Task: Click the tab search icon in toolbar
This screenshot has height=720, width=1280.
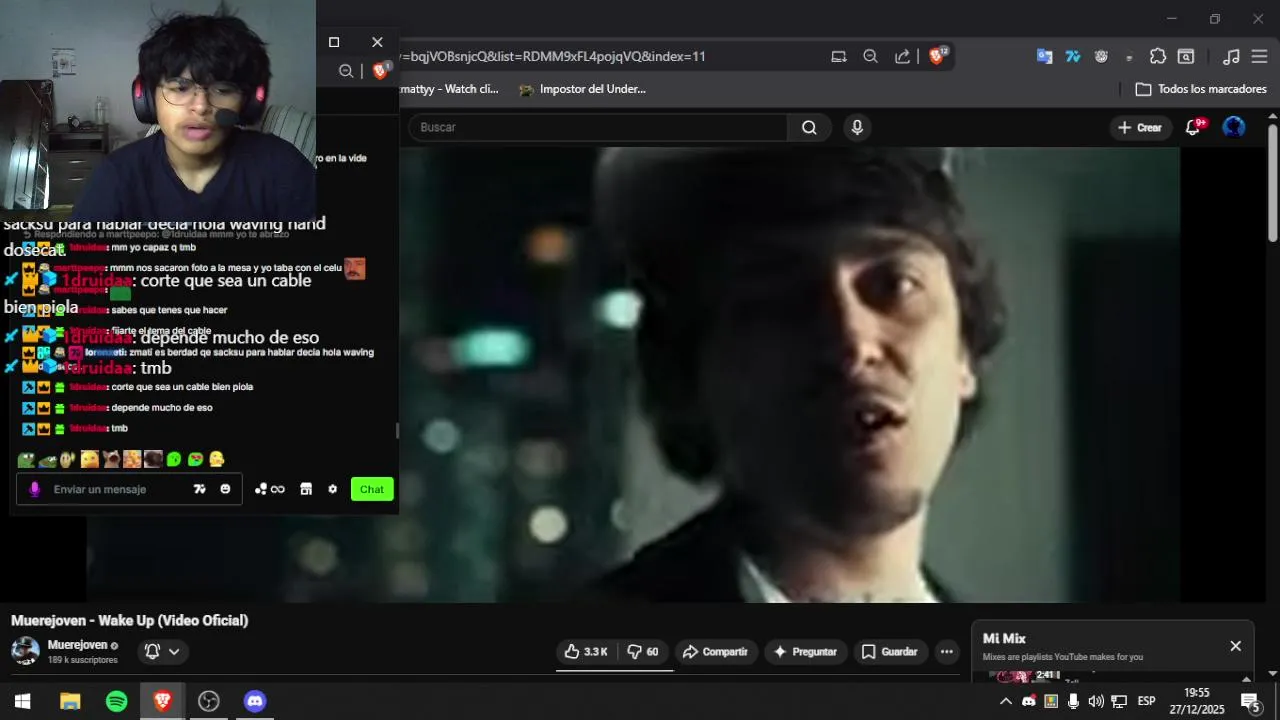Action: [x=1186, y=56]
